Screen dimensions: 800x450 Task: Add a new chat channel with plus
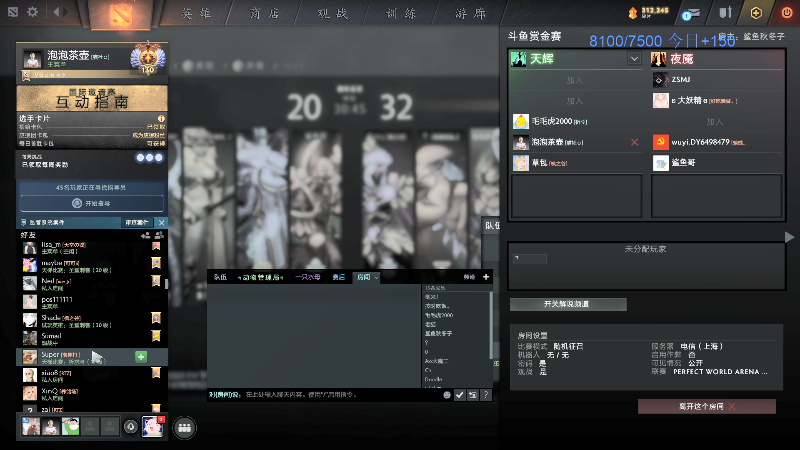pyautogui.click(x=486, y=277)
